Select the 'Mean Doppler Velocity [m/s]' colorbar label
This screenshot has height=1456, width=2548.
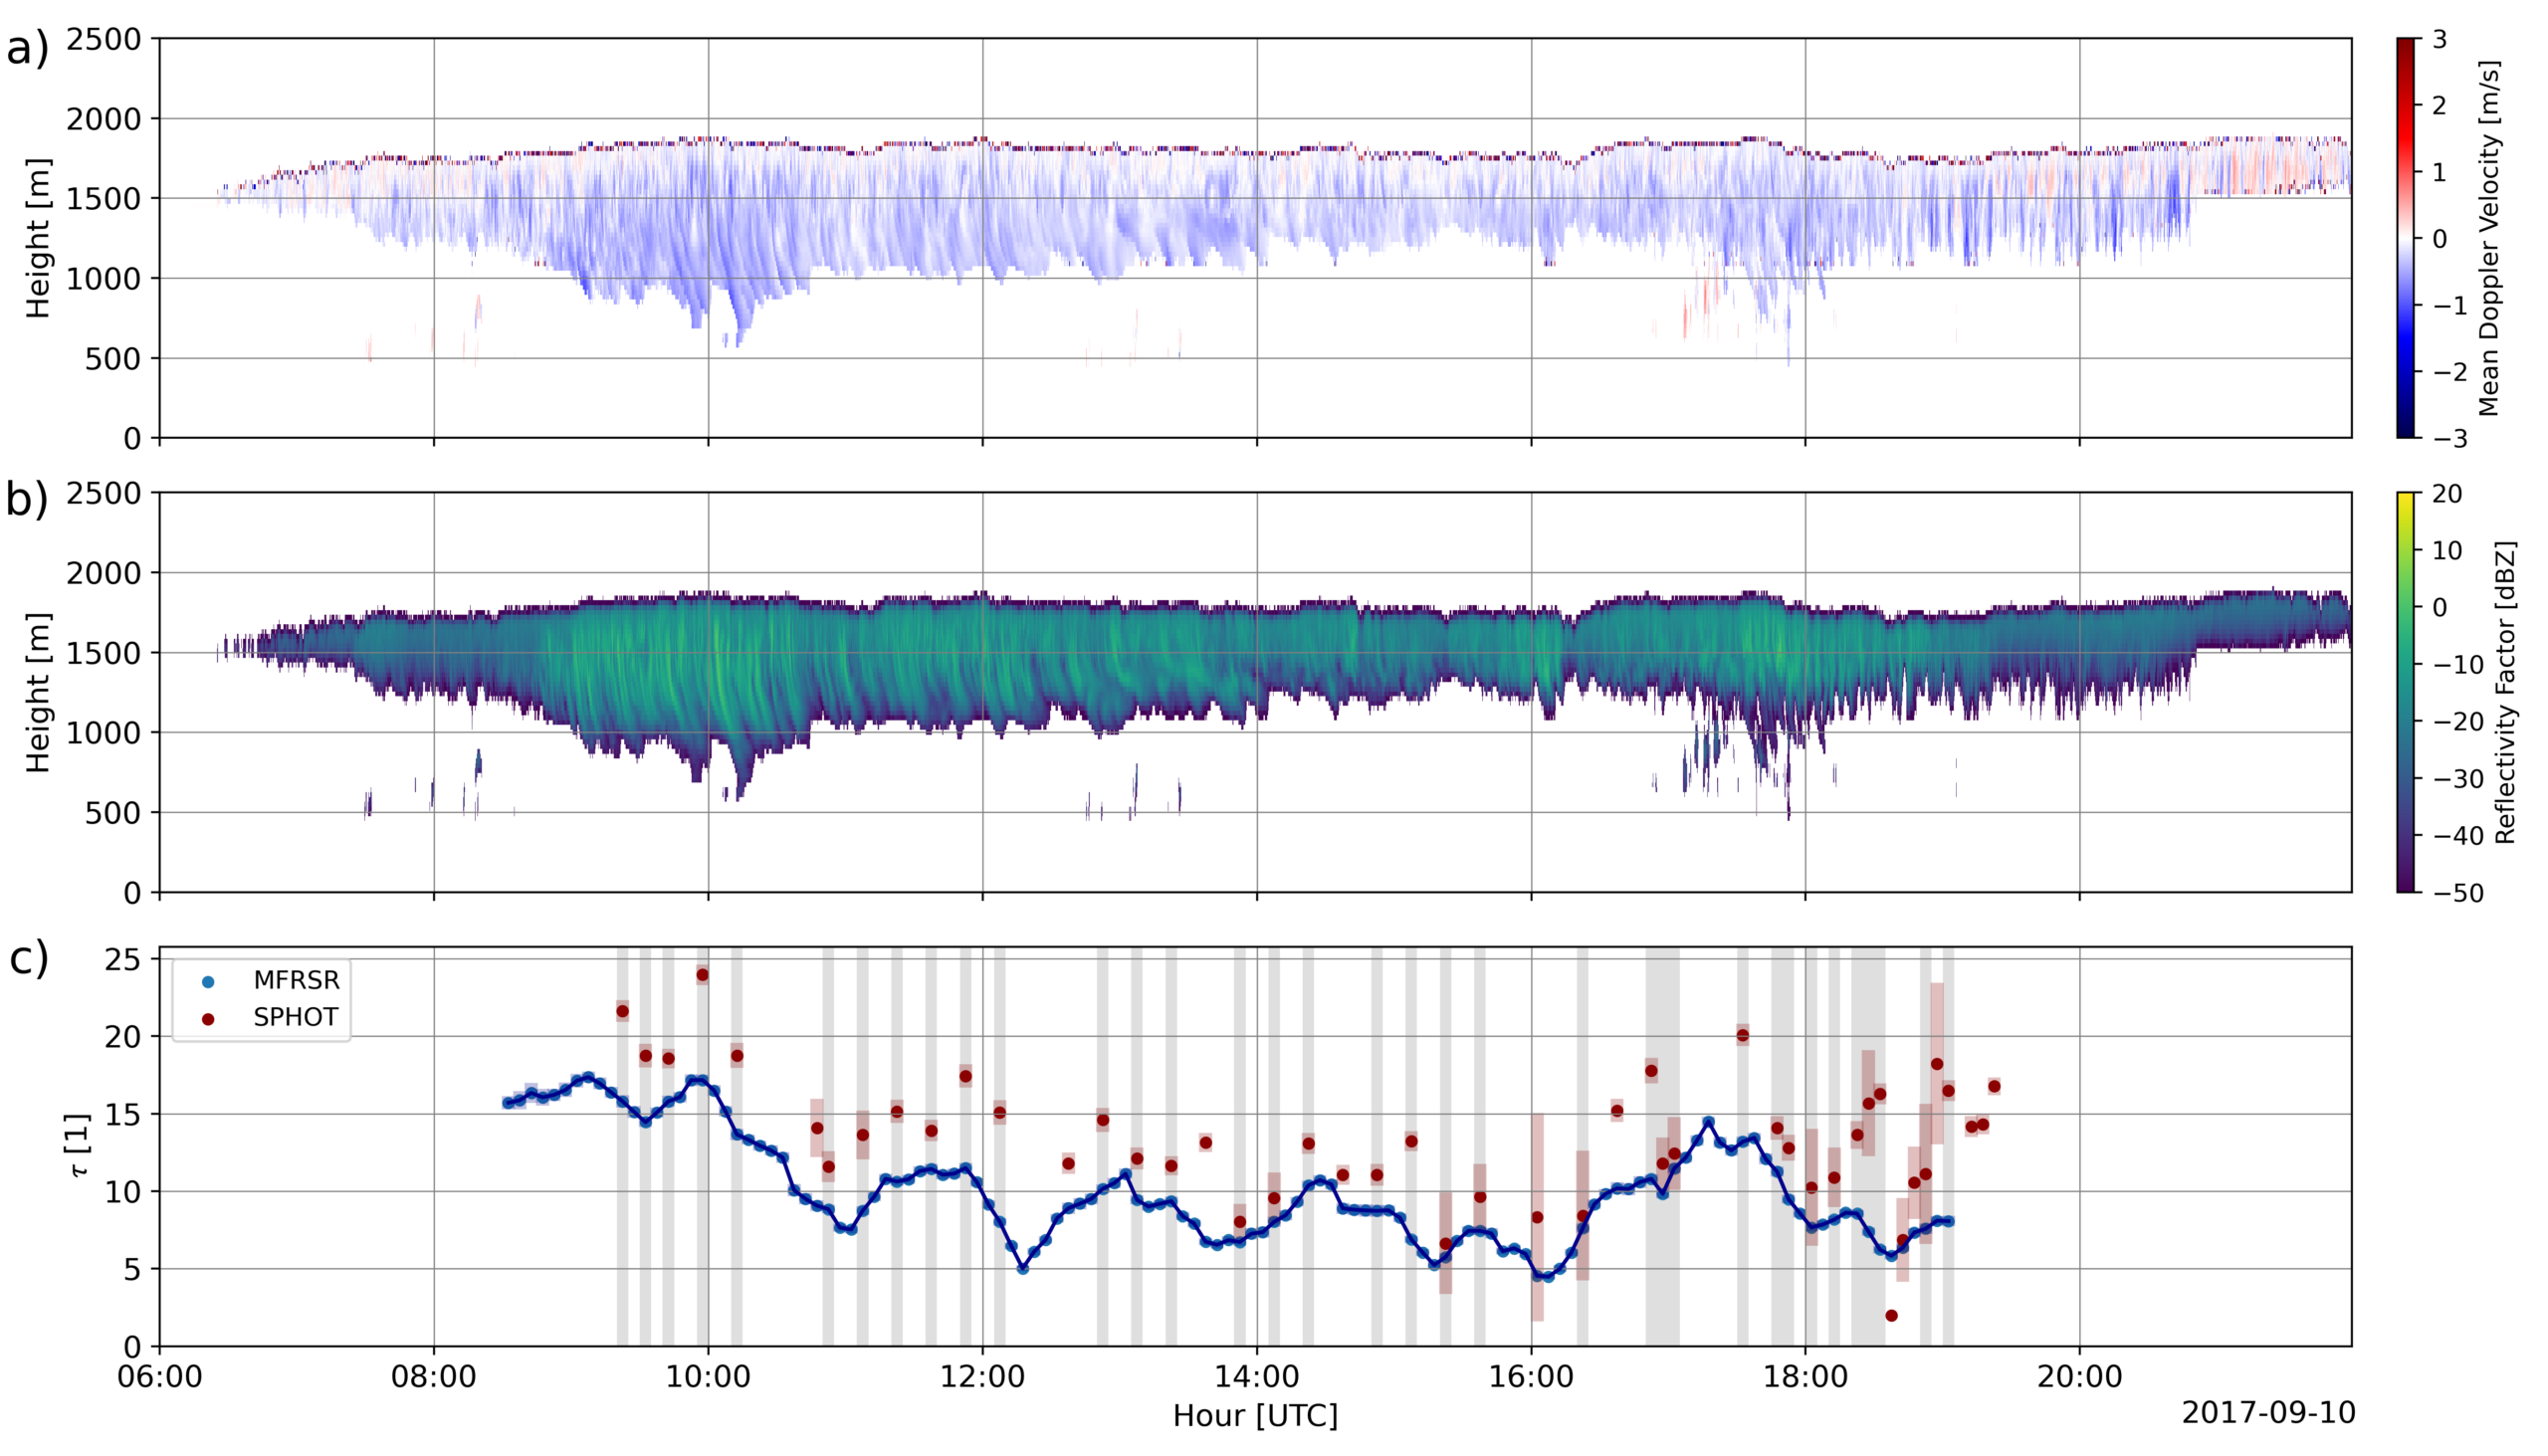tap(2489, 238)
